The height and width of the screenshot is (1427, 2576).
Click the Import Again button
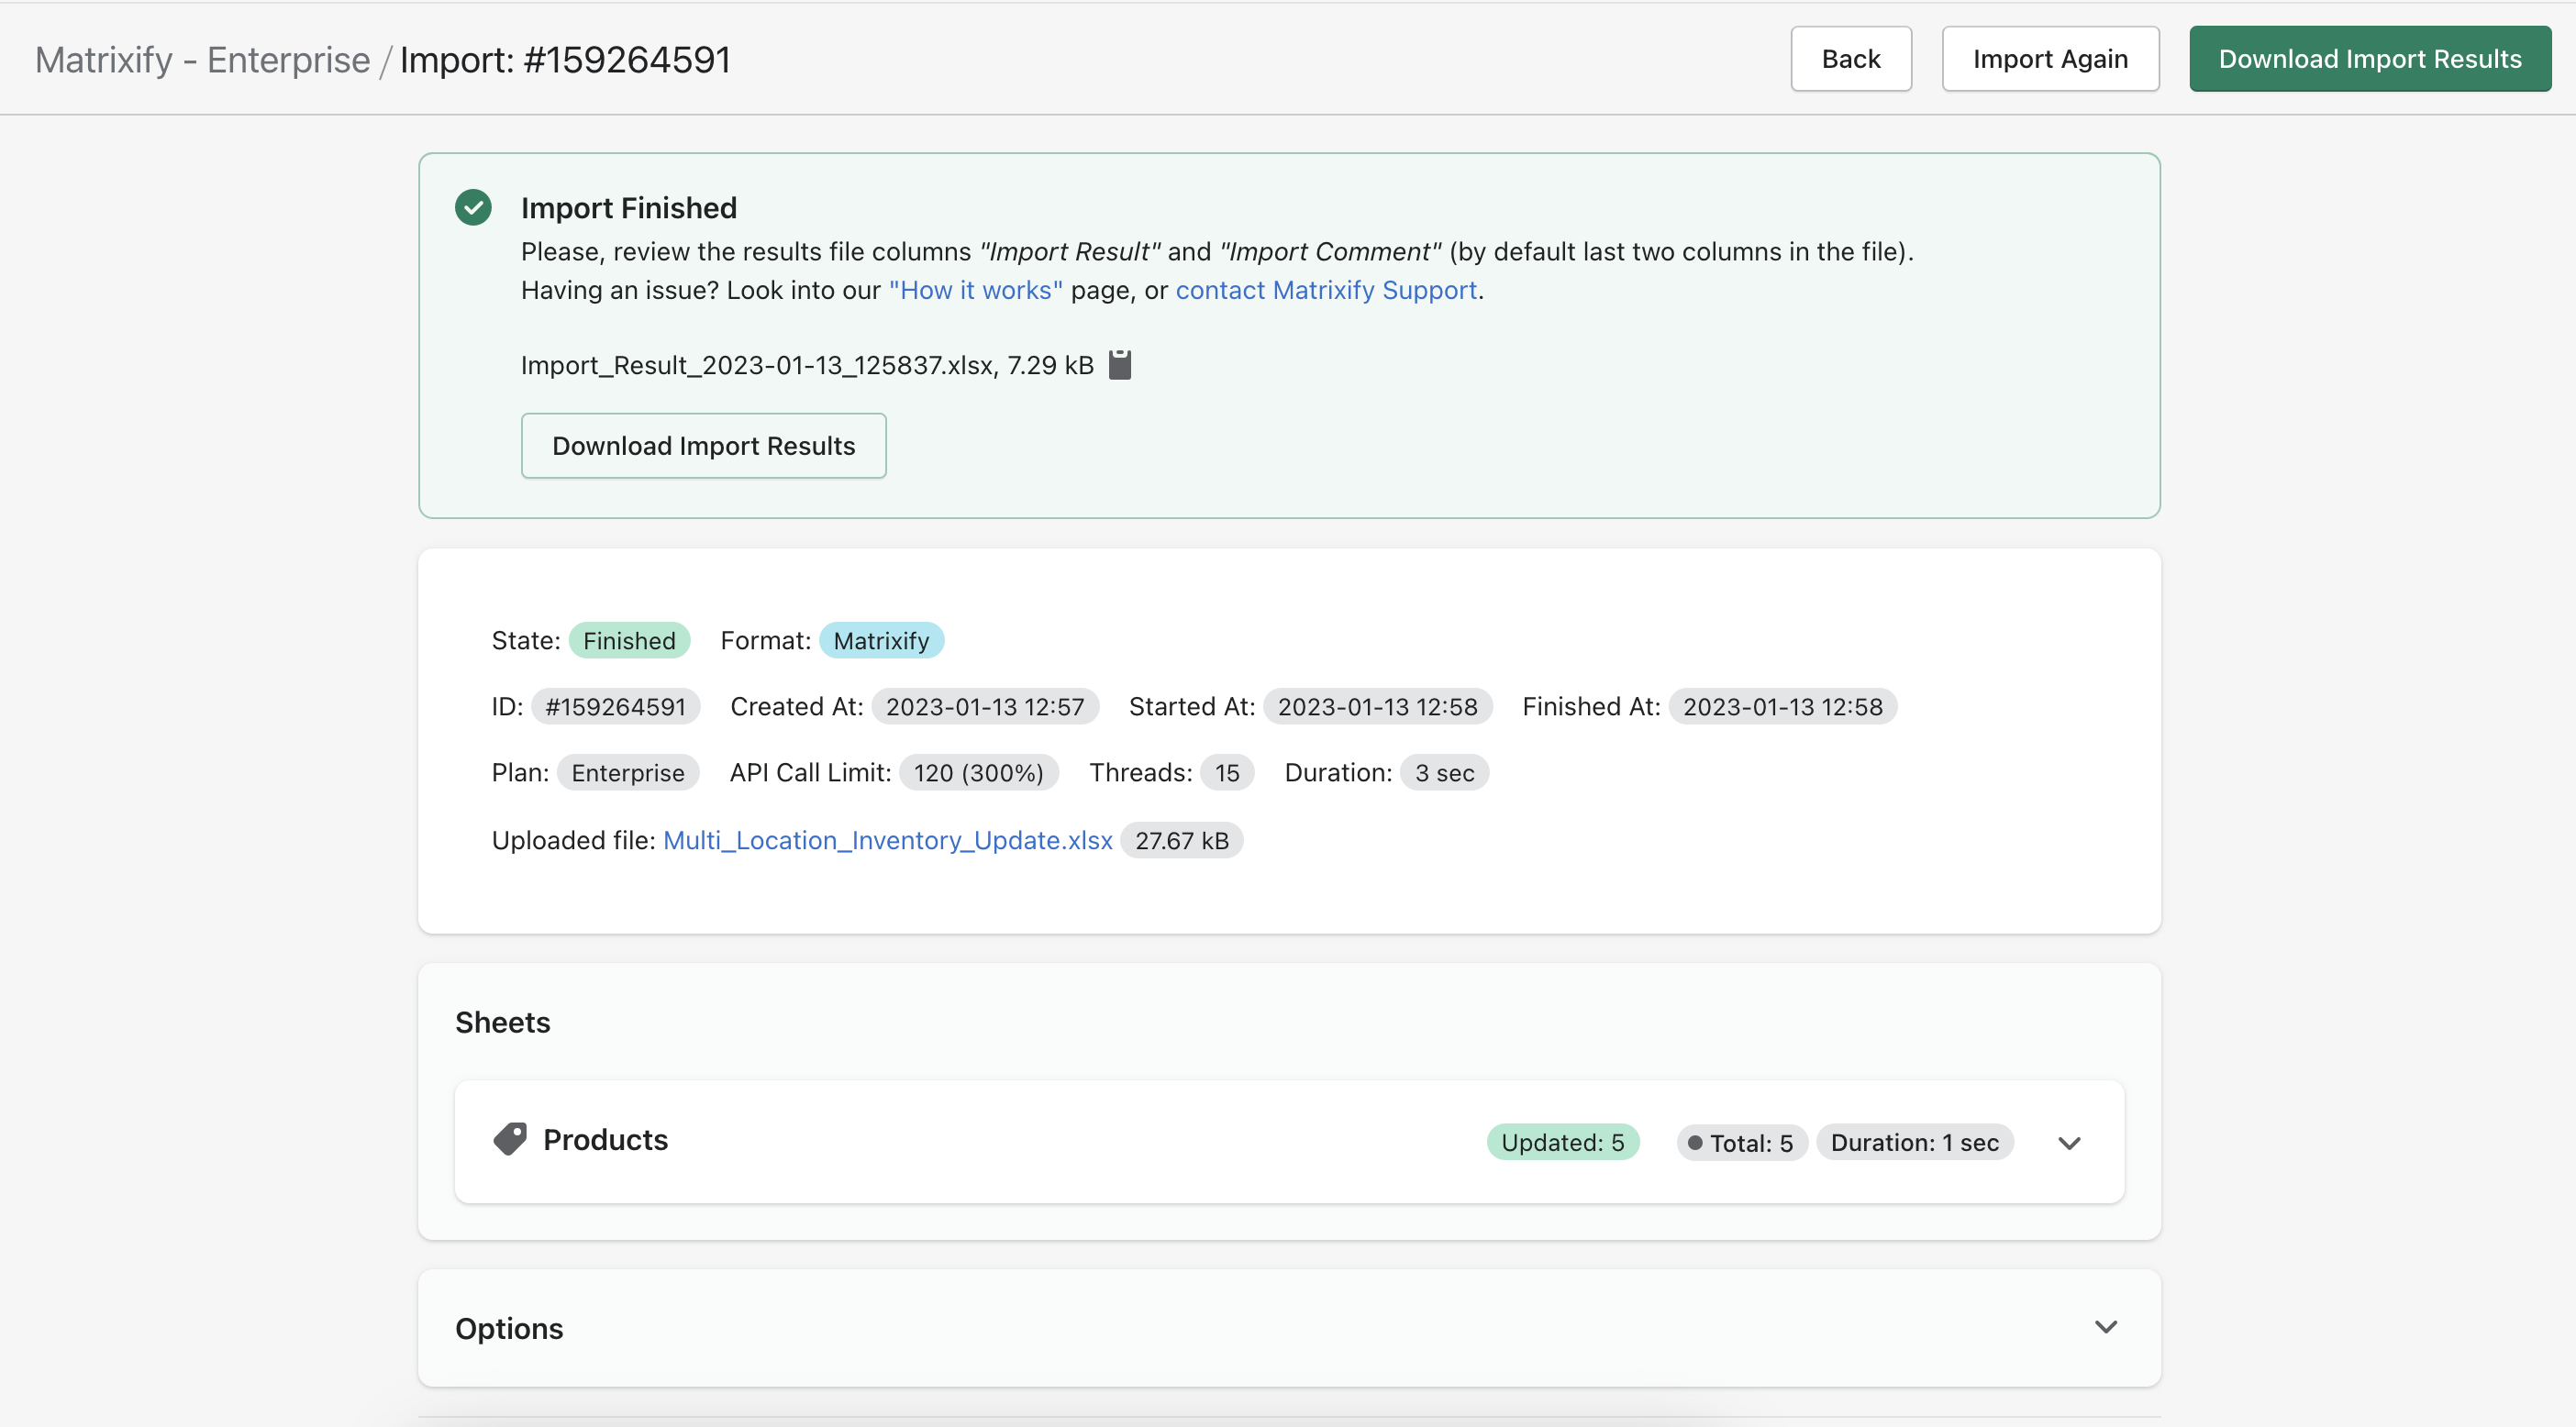[x=2049, y=59]
